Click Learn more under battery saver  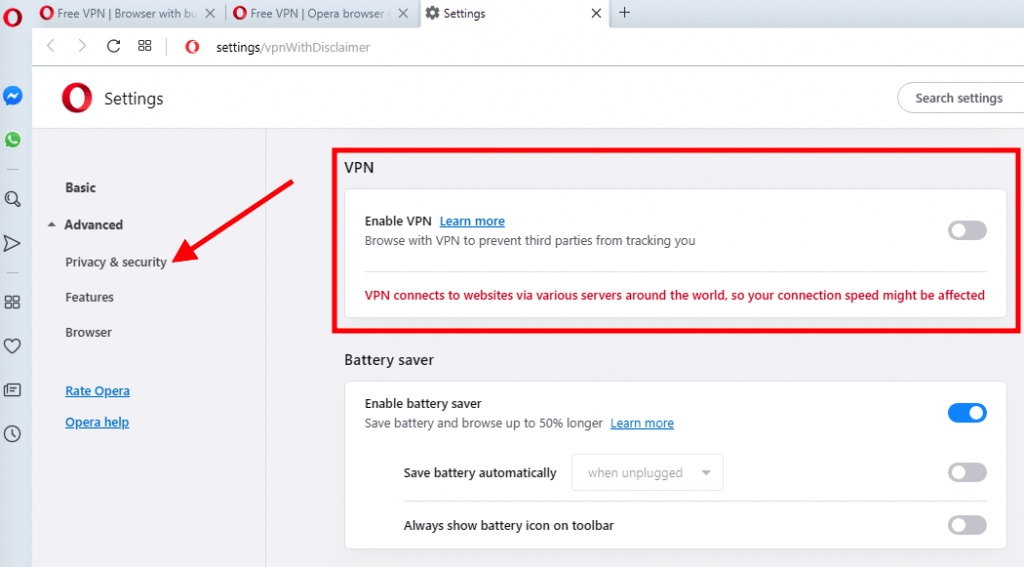[x=642, y=423]
